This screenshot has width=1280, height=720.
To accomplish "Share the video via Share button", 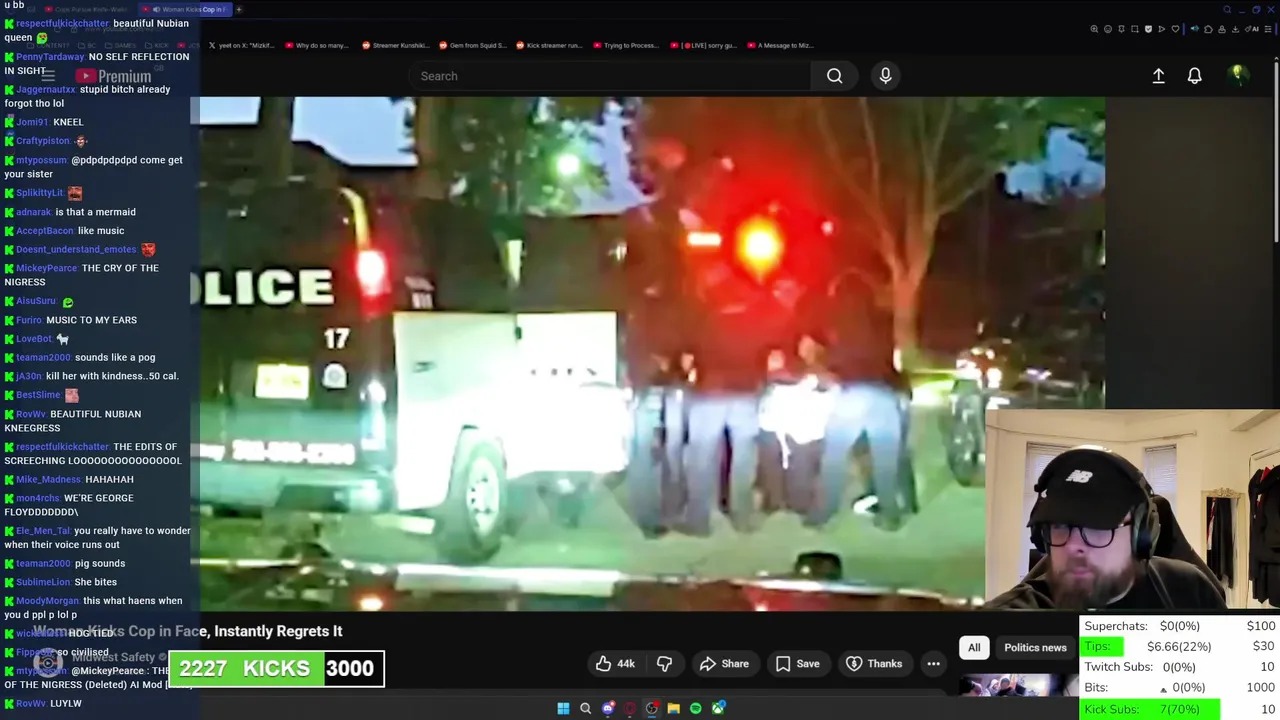I will [x=724, y=663].
